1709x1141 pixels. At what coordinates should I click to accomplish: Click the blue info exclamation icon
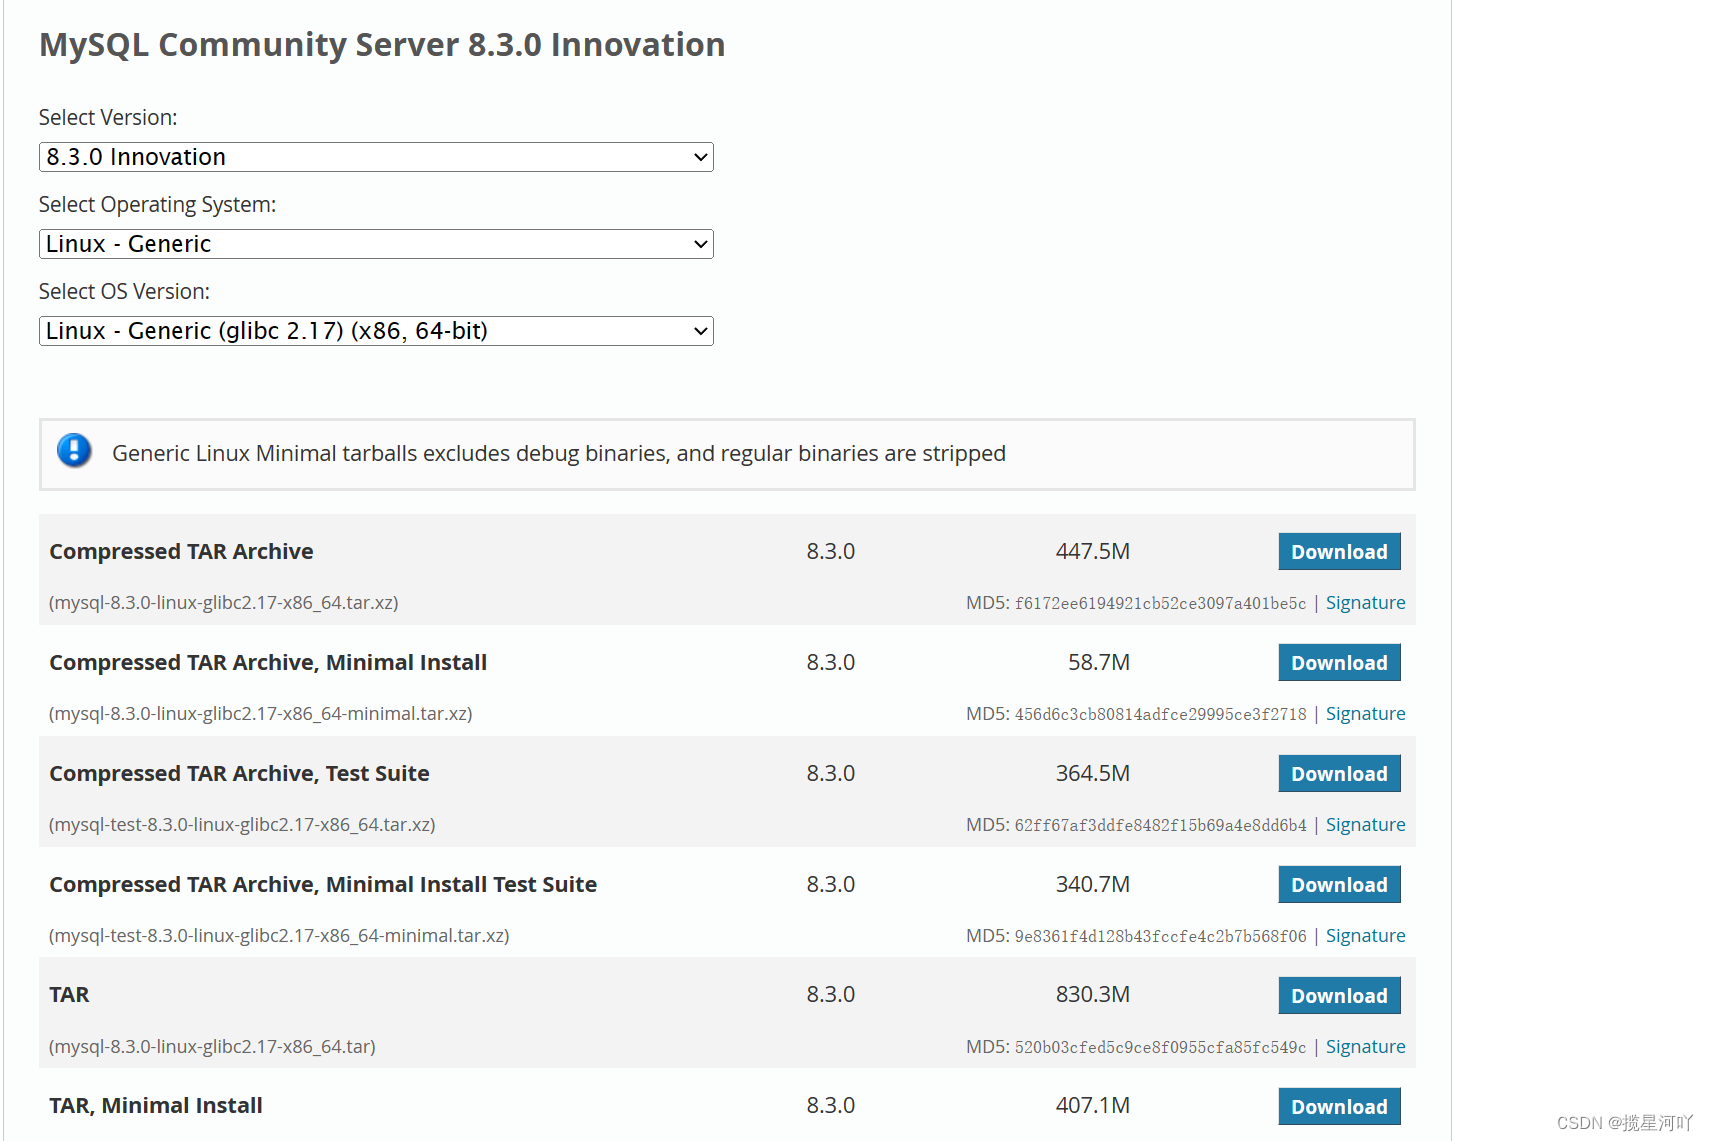click(x=74, y=451)
